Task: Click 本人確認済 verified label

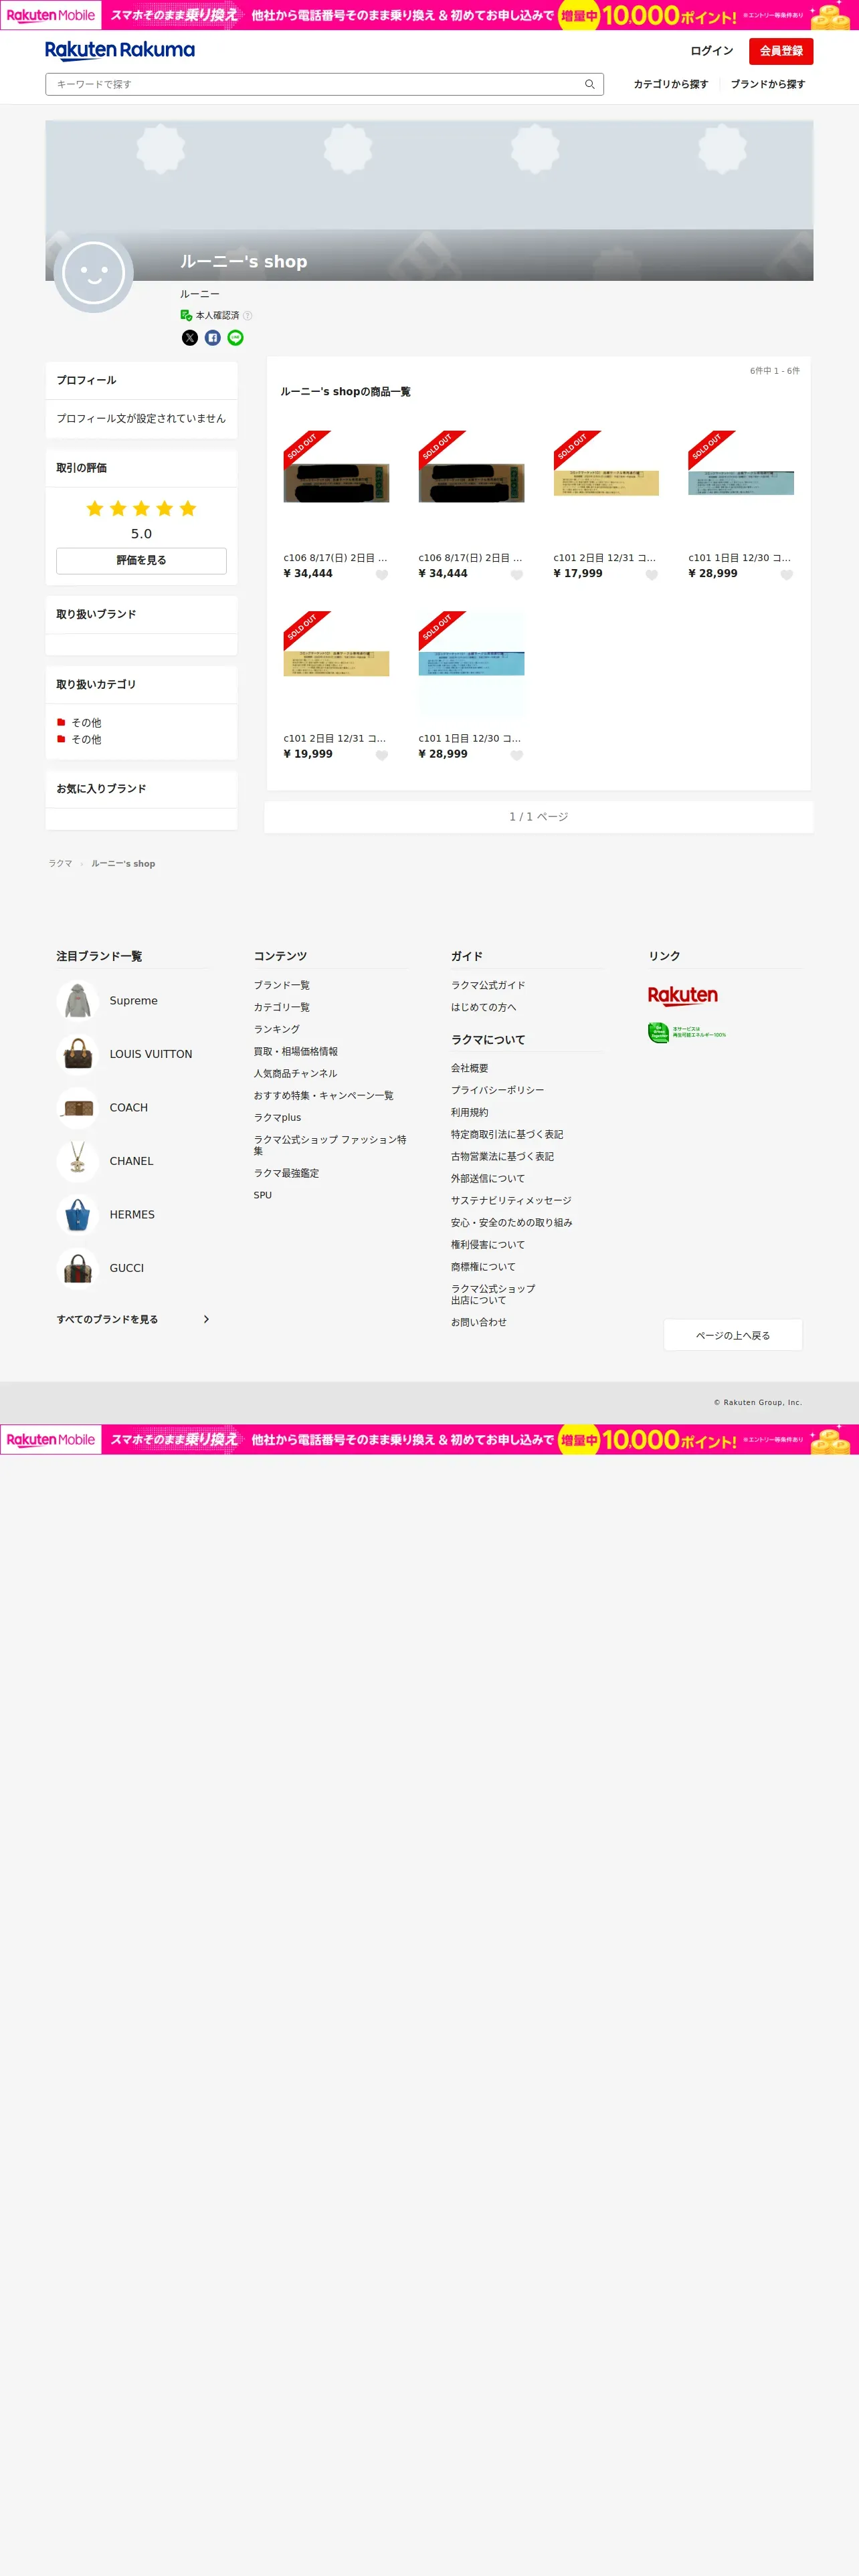Action: 217,316
